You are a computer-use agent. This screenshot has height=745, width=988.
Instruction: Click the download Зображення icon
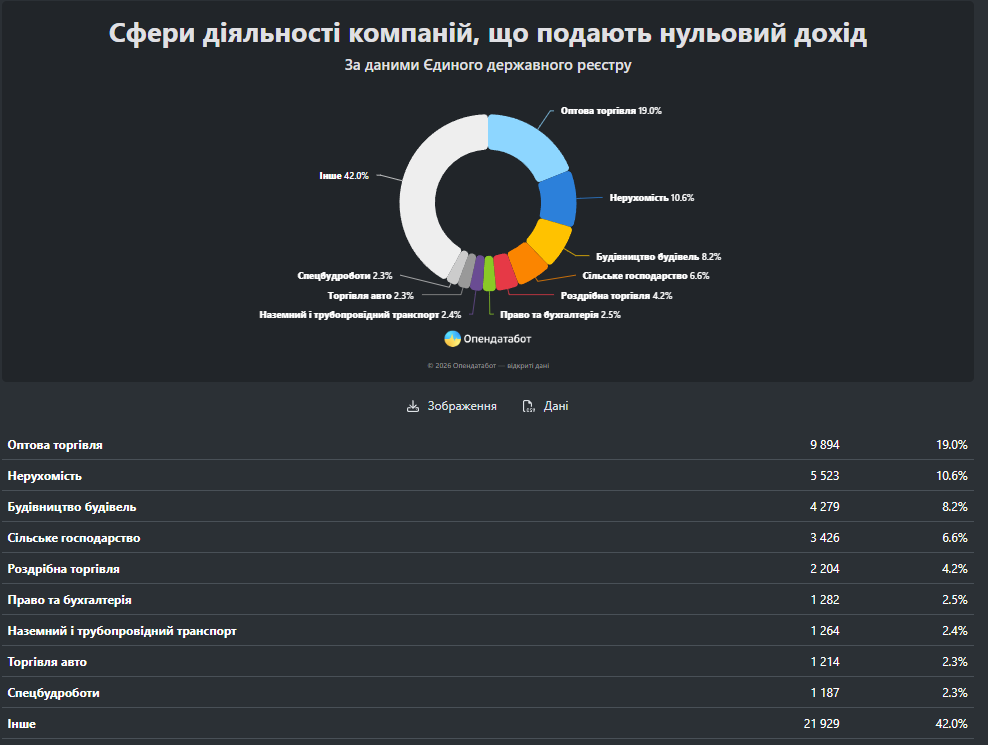[x=413, y=407]
